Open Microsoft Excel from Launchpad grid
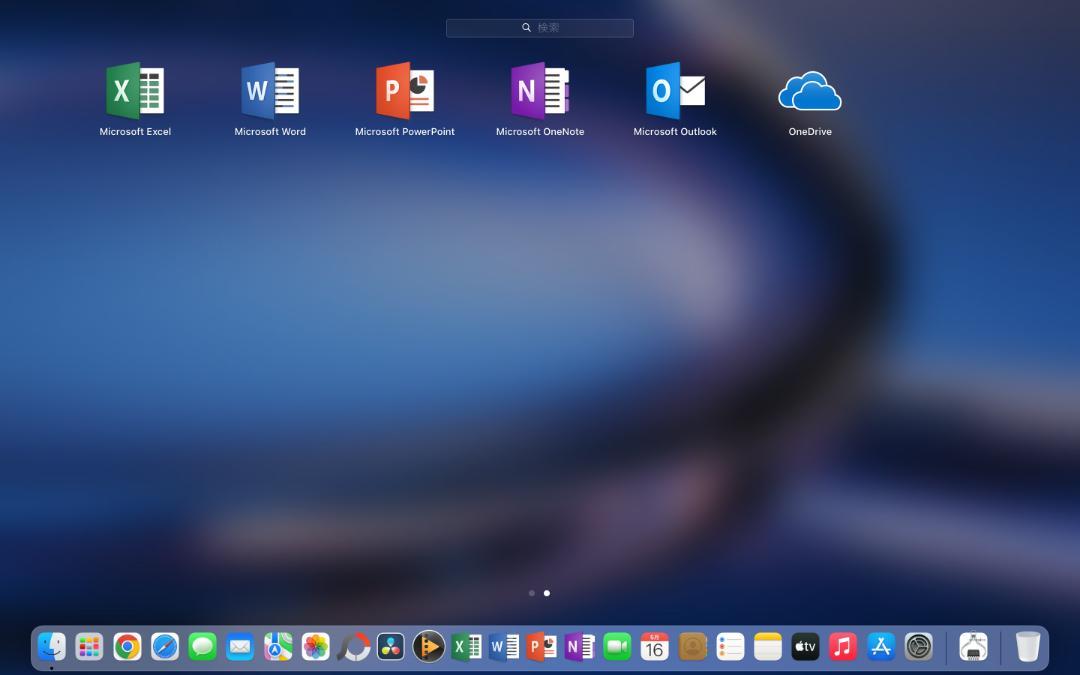 click(135, 90)
